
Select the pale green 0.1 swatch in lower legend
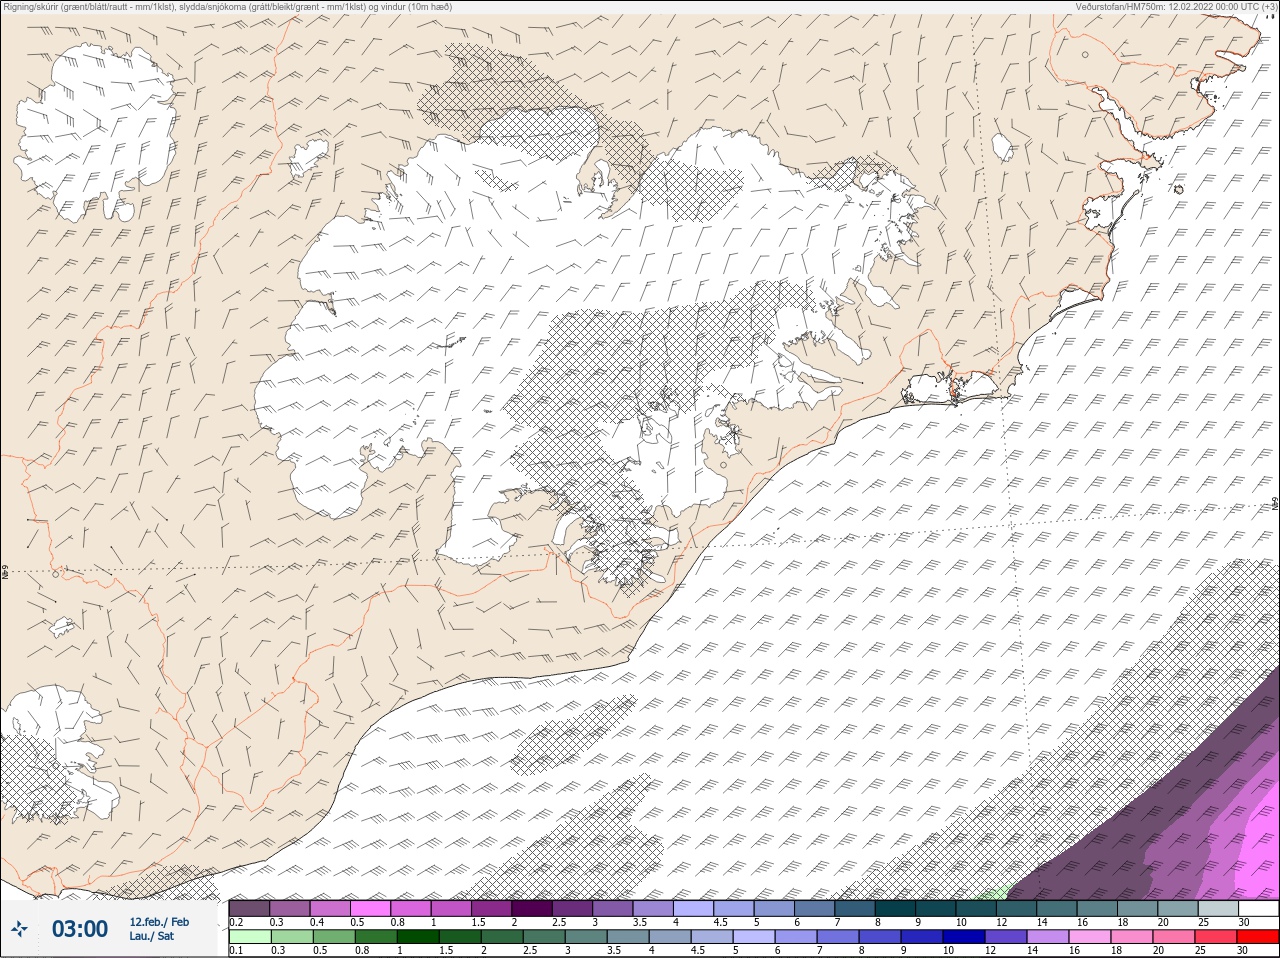tap(250, 936)
